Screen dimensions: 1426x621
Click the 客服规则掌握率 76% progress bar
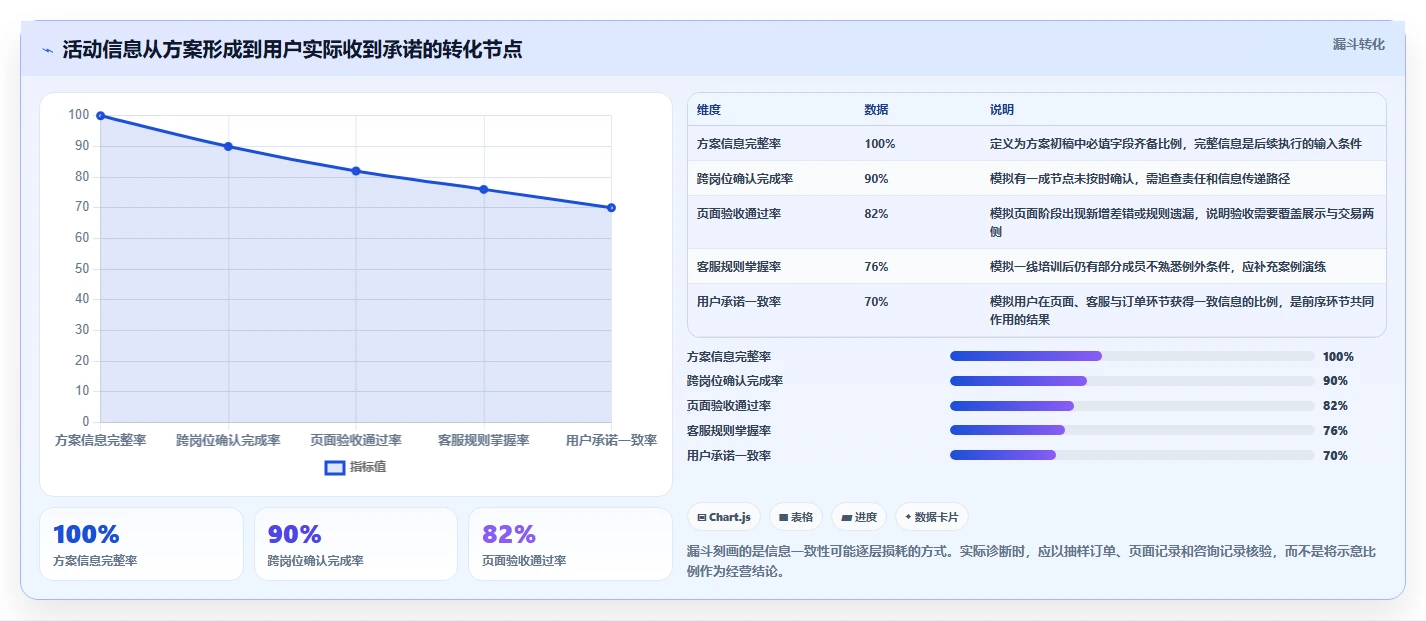(x=1132, y=430)
